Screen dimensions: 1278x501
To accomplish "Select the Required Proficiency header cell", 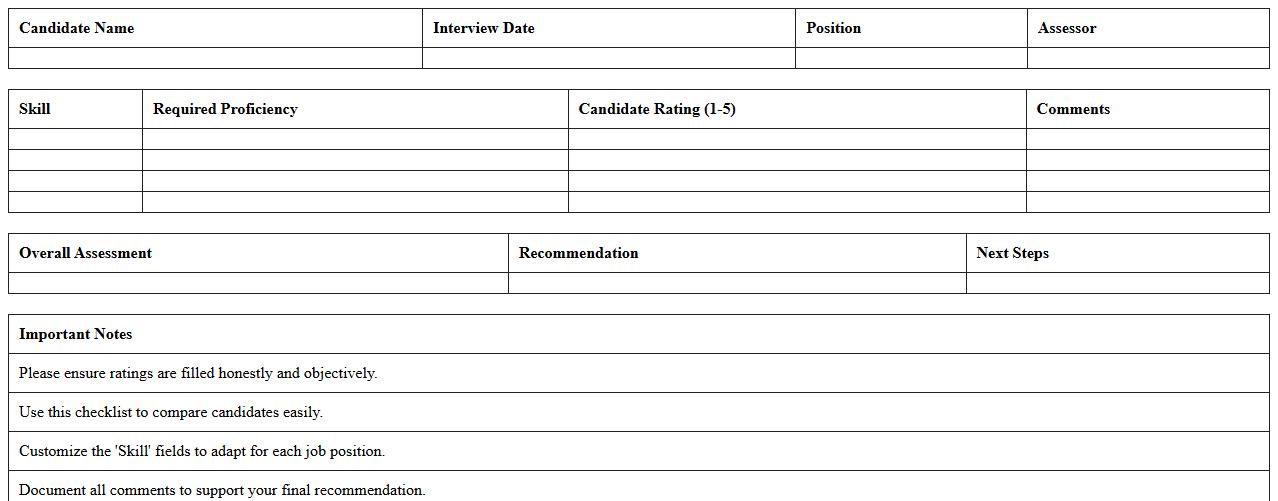I will [225, 109].
